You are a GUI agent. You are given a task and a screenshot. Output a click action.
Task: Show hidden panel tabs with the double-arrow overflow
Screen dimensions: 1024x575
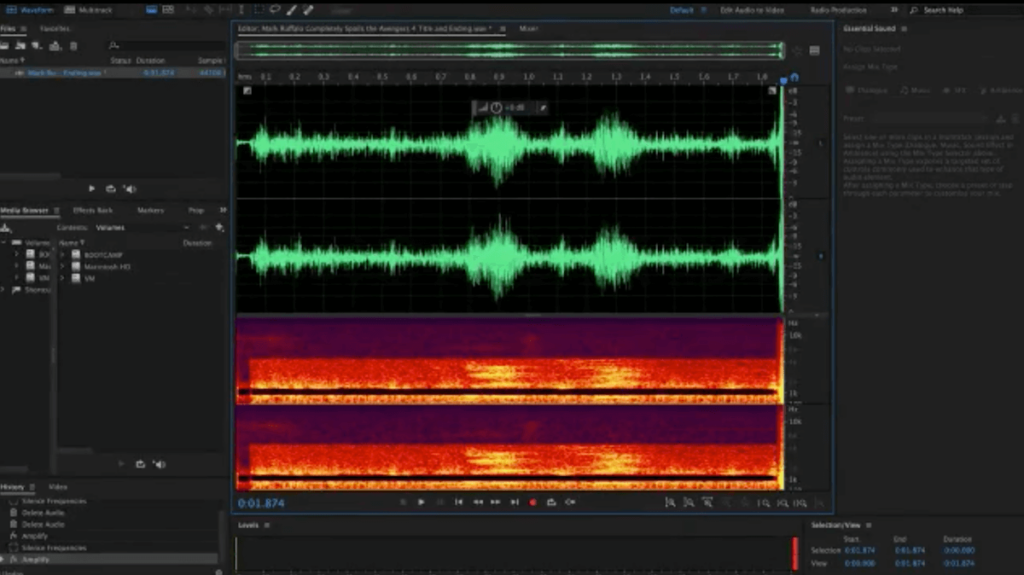click(223, 210)
